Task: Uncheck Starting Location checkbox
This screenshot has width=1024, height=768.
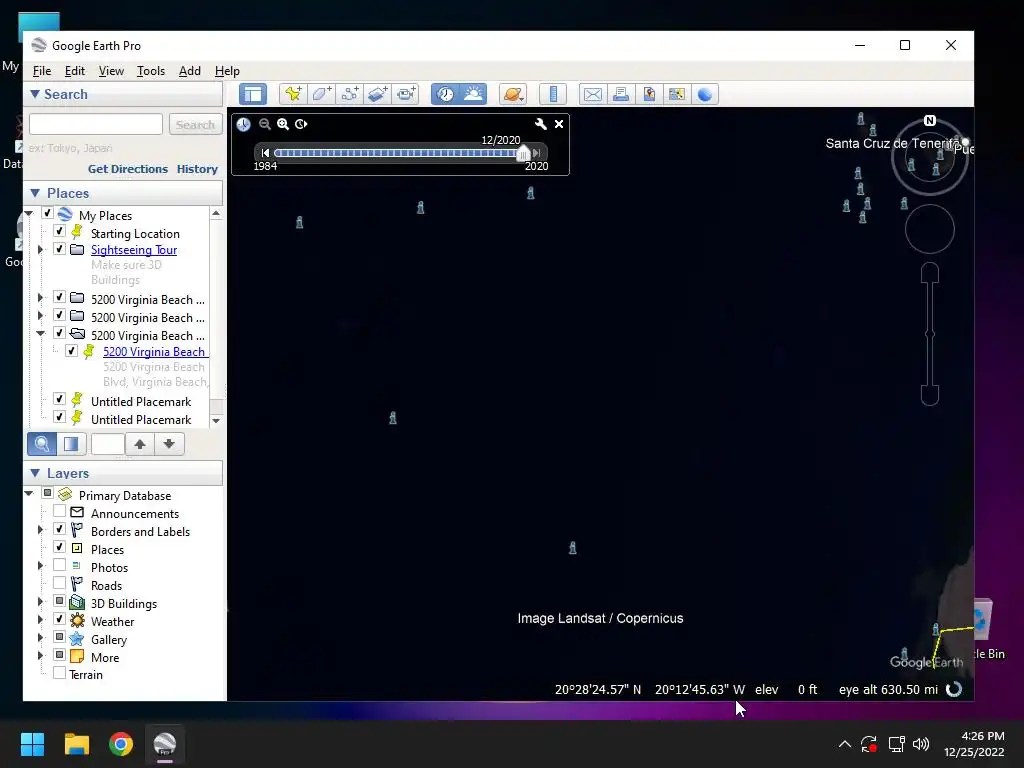Action: [59, 231]
